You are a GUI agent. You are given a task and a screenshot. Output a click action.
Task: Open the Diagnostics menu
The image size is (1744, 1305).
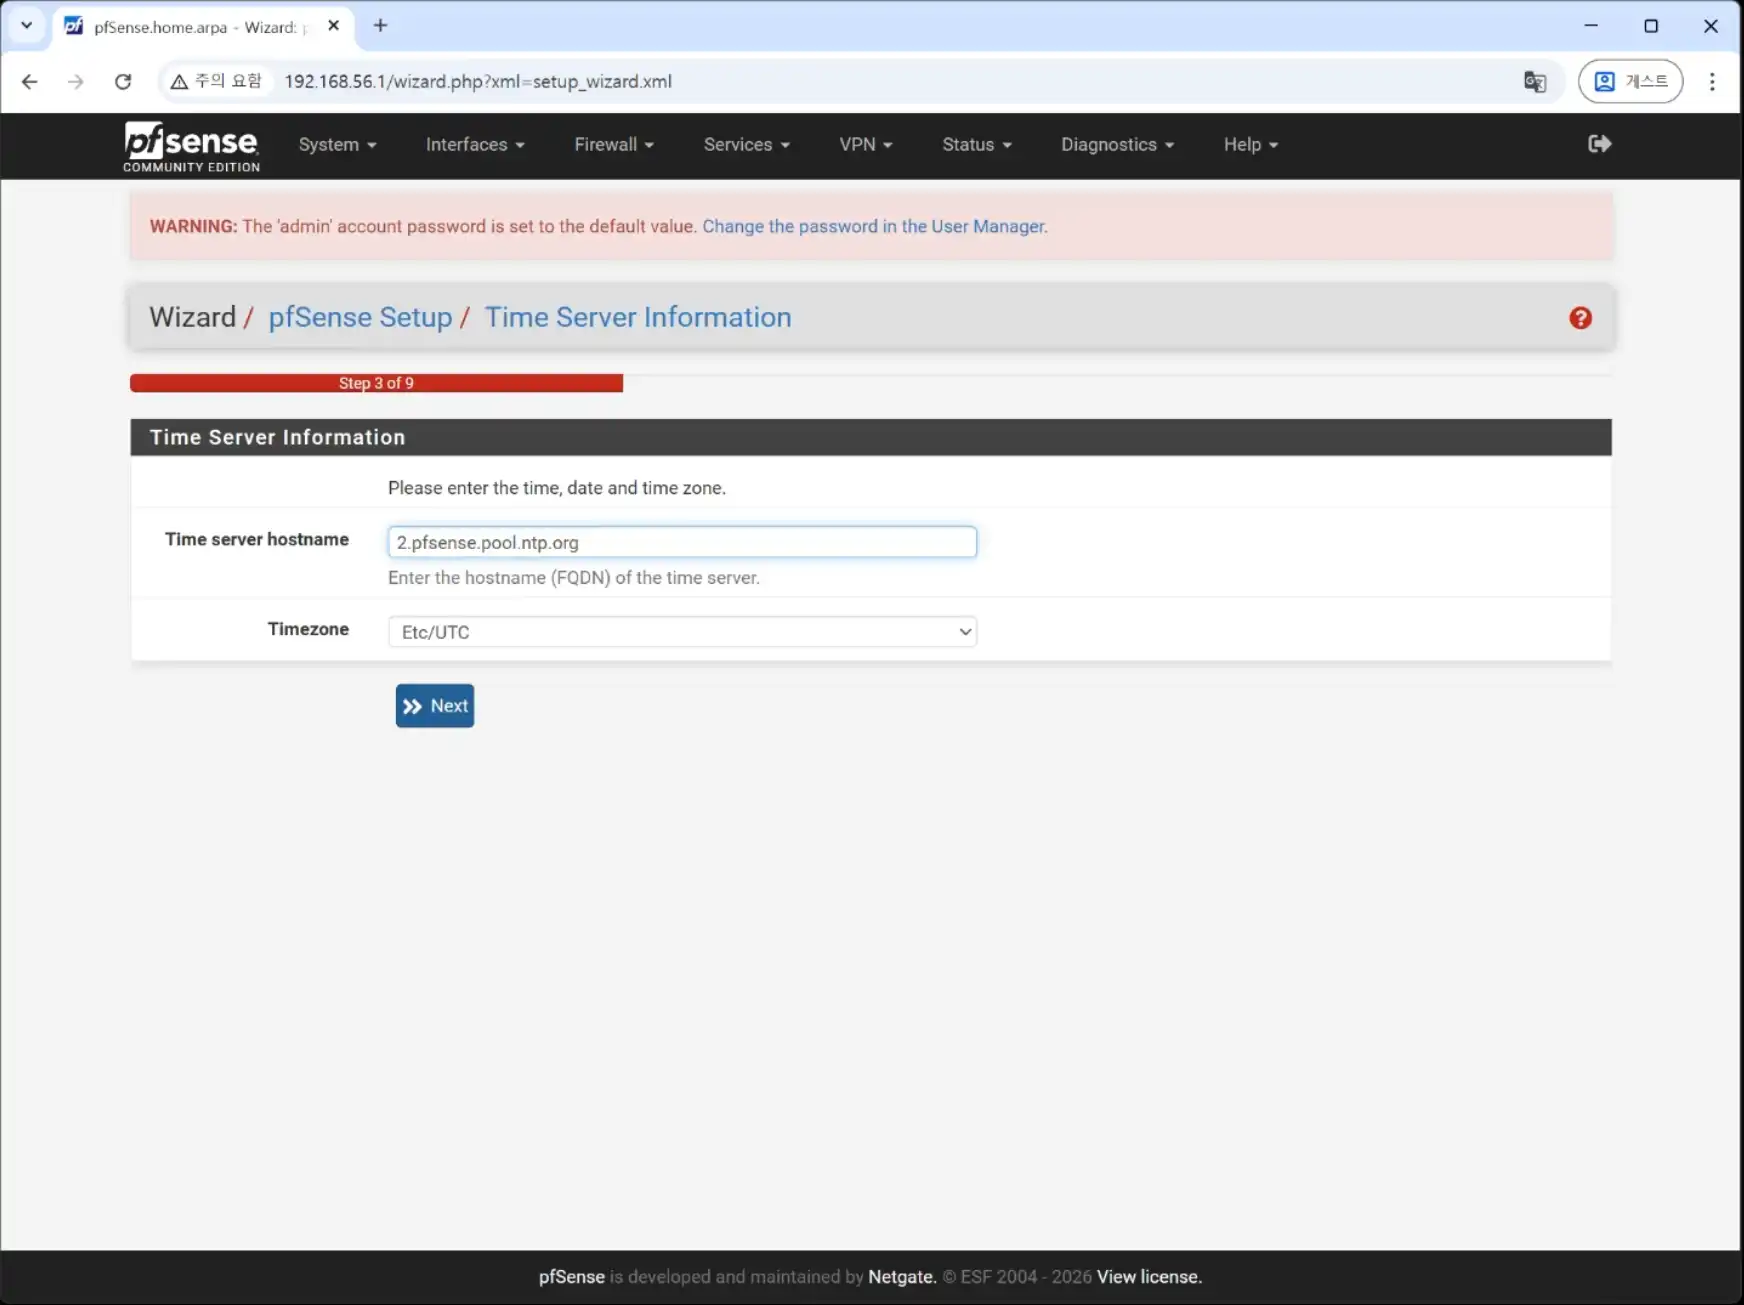pos(1117,145)
